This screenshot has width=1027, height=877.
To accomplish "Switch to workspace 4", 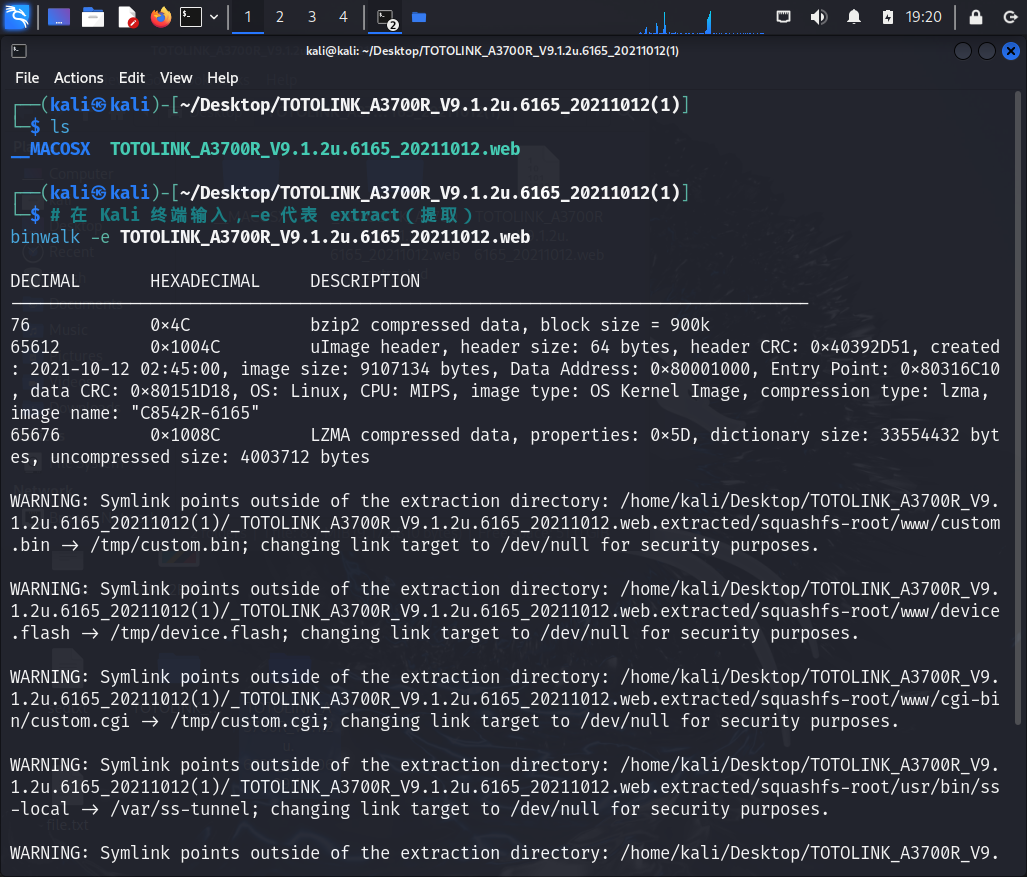I will [343, 17].
